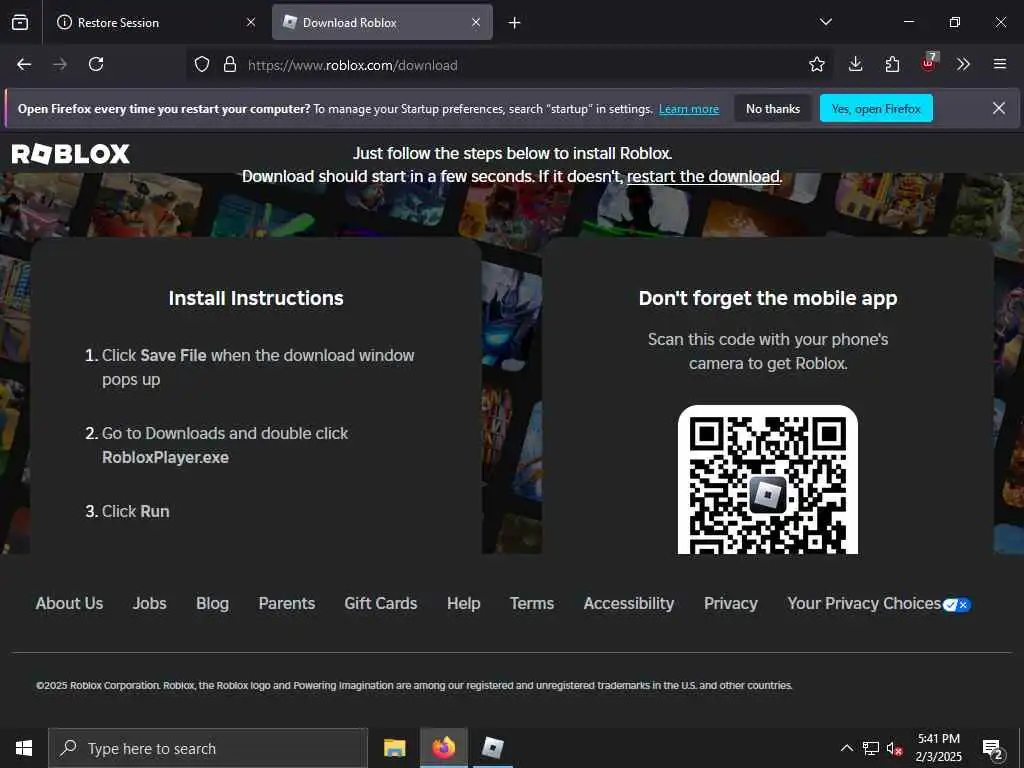Open a new tab with plus button
The image size is (1024, 768).
coord(515,23)
